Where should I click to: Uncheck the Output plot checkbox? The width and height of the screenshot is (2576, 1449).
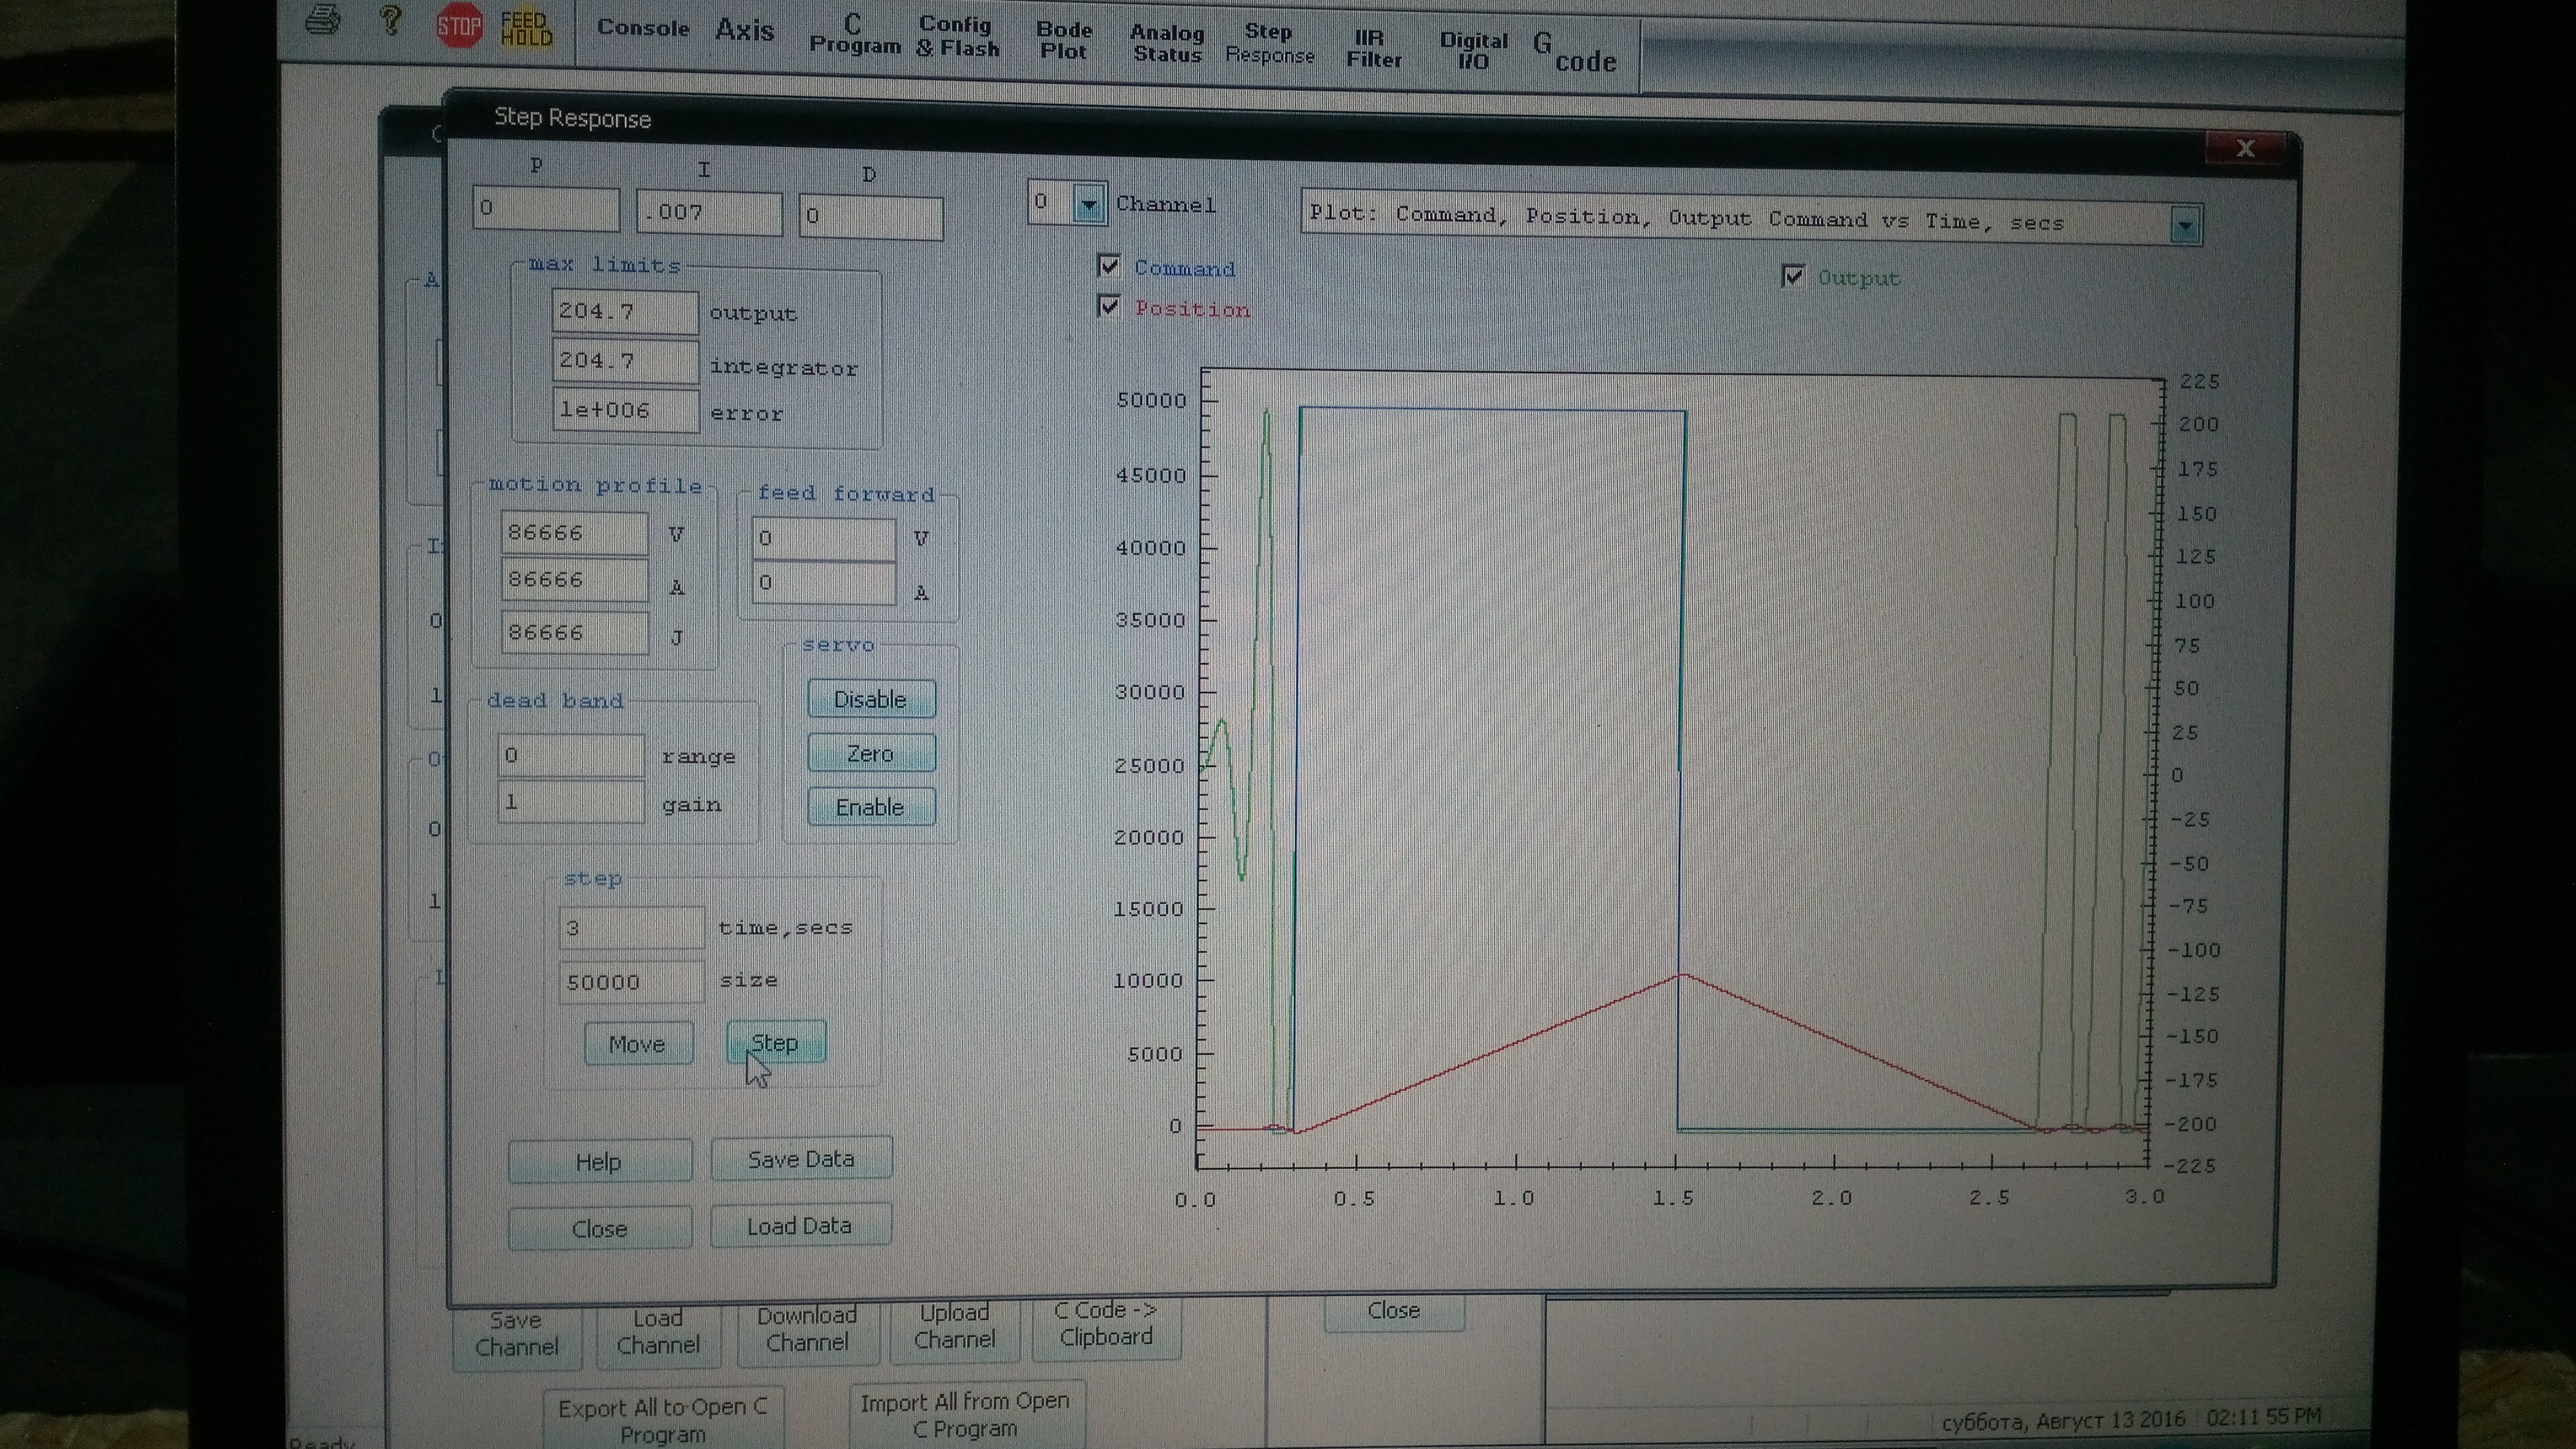1793,277
